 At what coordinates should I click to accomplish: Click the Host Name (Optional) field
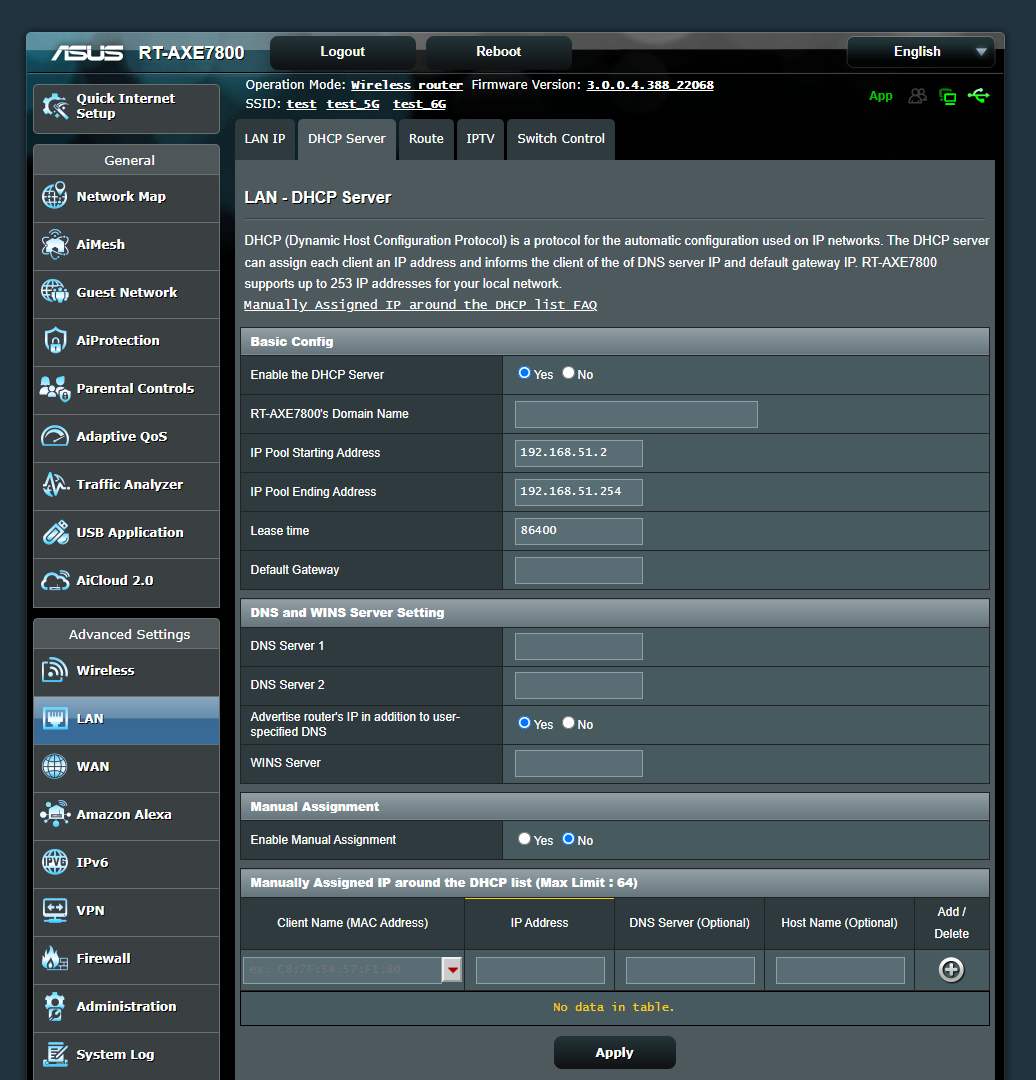click(840, 970)
